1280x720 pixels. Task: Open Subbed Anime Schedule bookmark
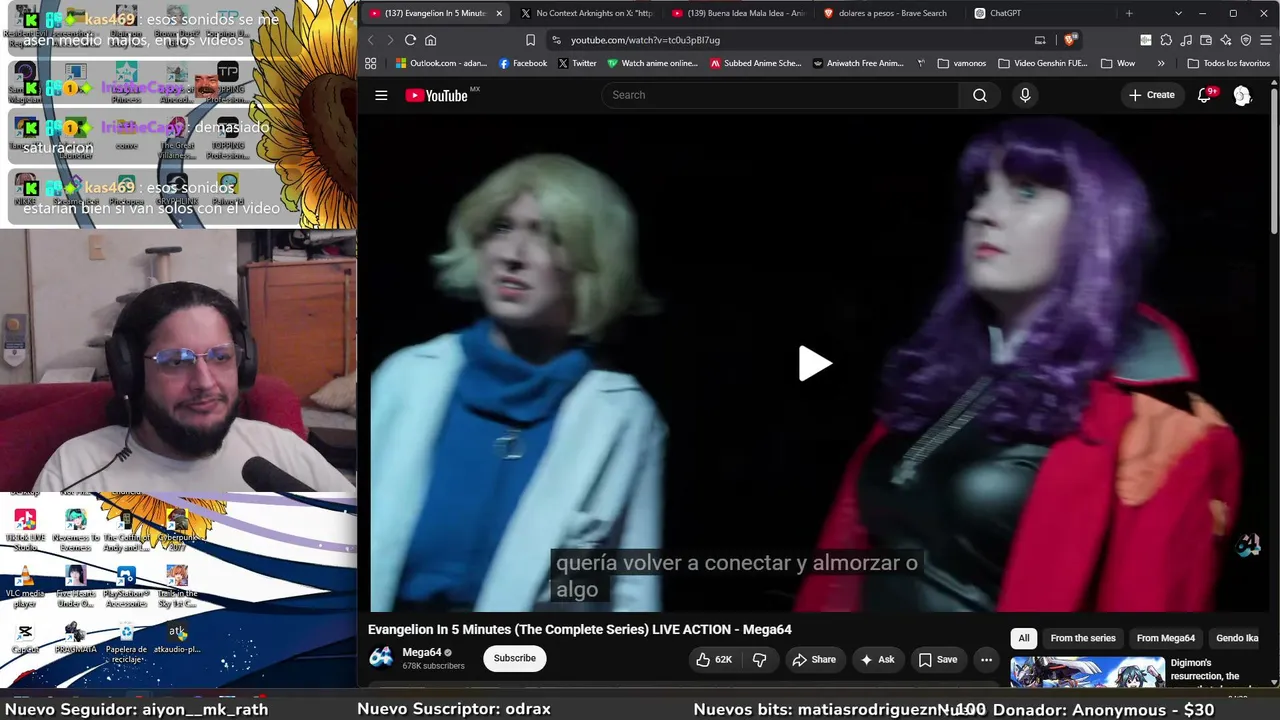coord(756,63)
